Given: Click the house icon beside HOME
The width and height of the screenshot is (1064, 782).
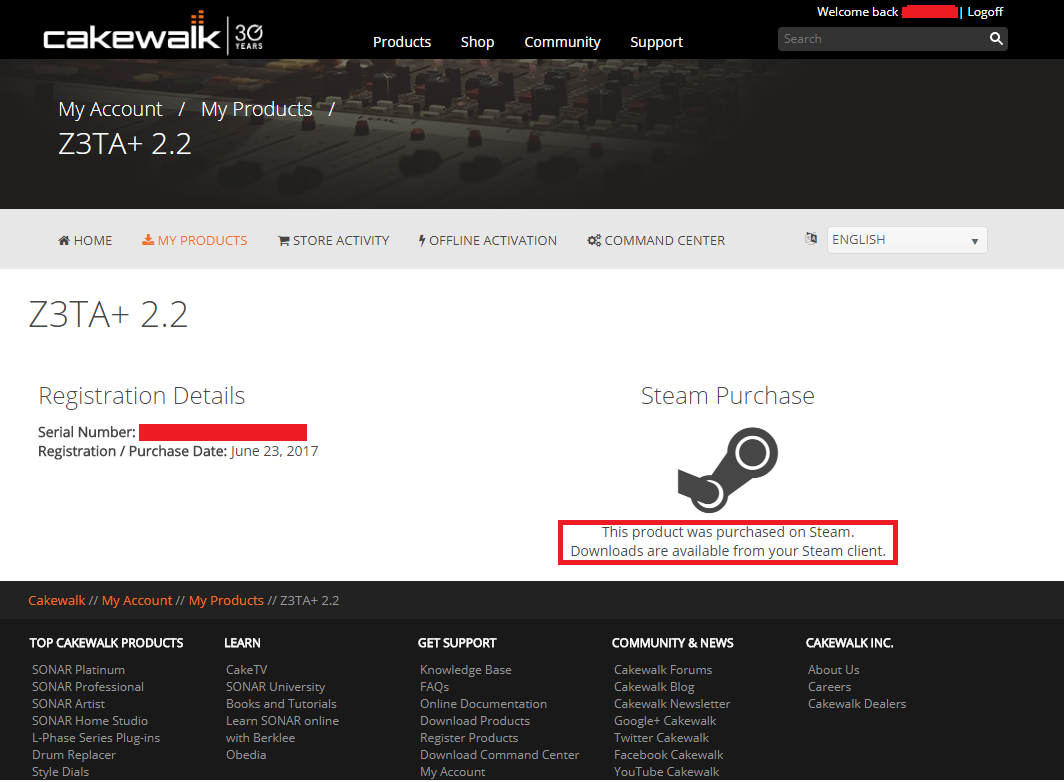Looking at the screenshot, I should click(64, 240).
